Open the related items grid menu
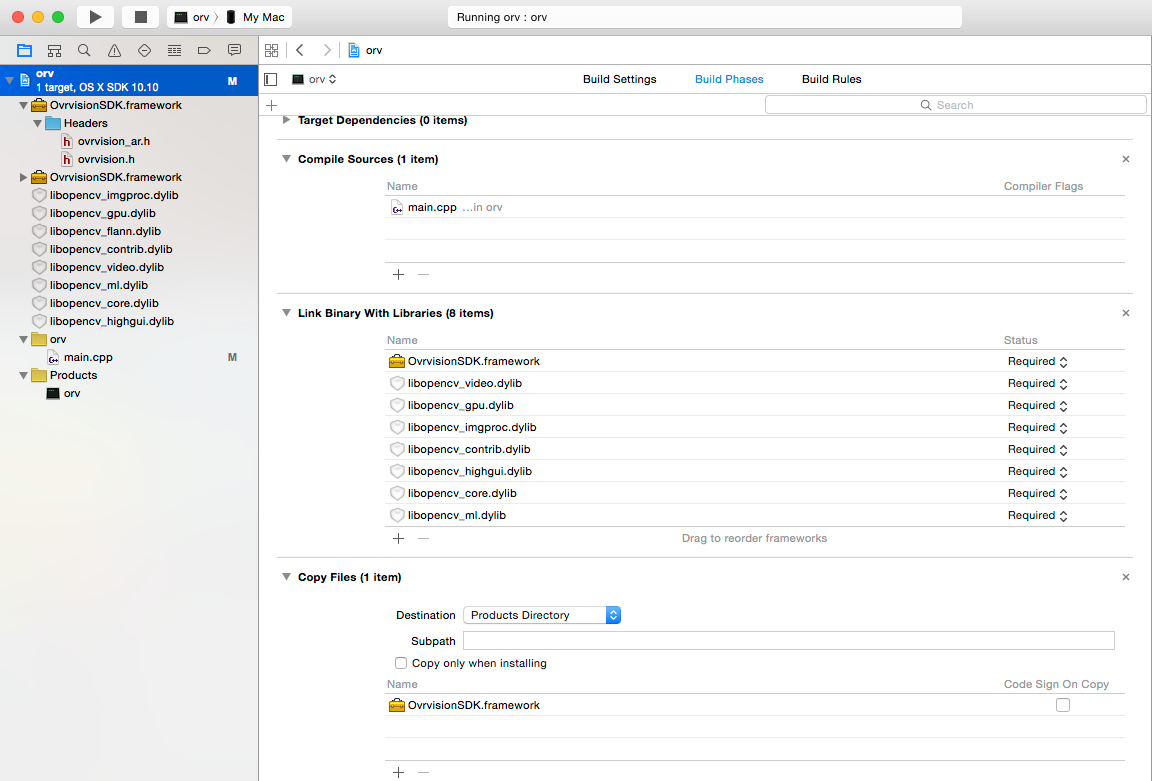This screenshot has height=781, width=1152. [272, 50]
